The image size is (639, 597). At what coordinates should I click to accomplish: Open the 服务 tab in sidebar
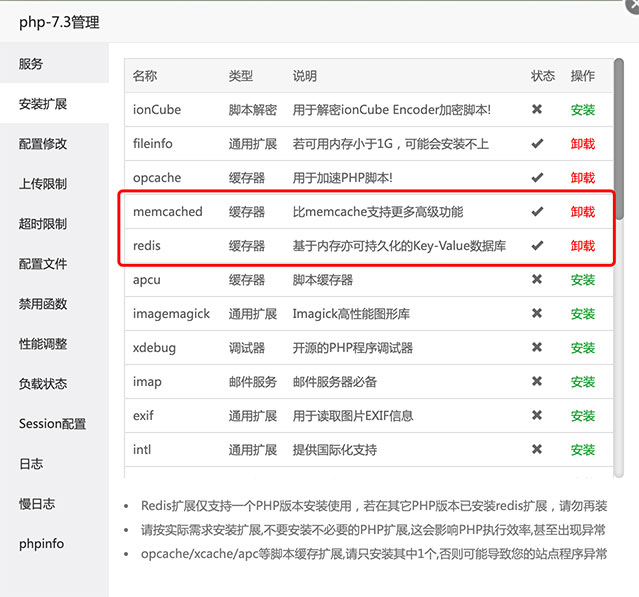click(x=54, y=64)
